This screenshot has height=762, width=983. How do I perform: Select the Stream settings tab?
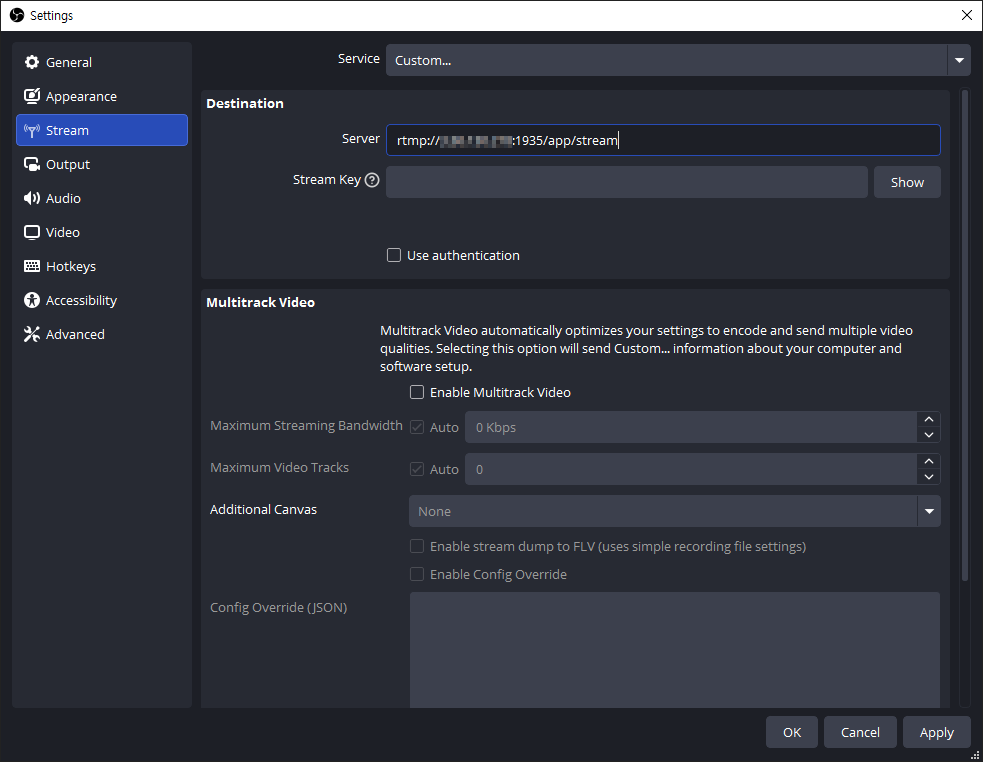pyautogui.click(x=102, y=130)
